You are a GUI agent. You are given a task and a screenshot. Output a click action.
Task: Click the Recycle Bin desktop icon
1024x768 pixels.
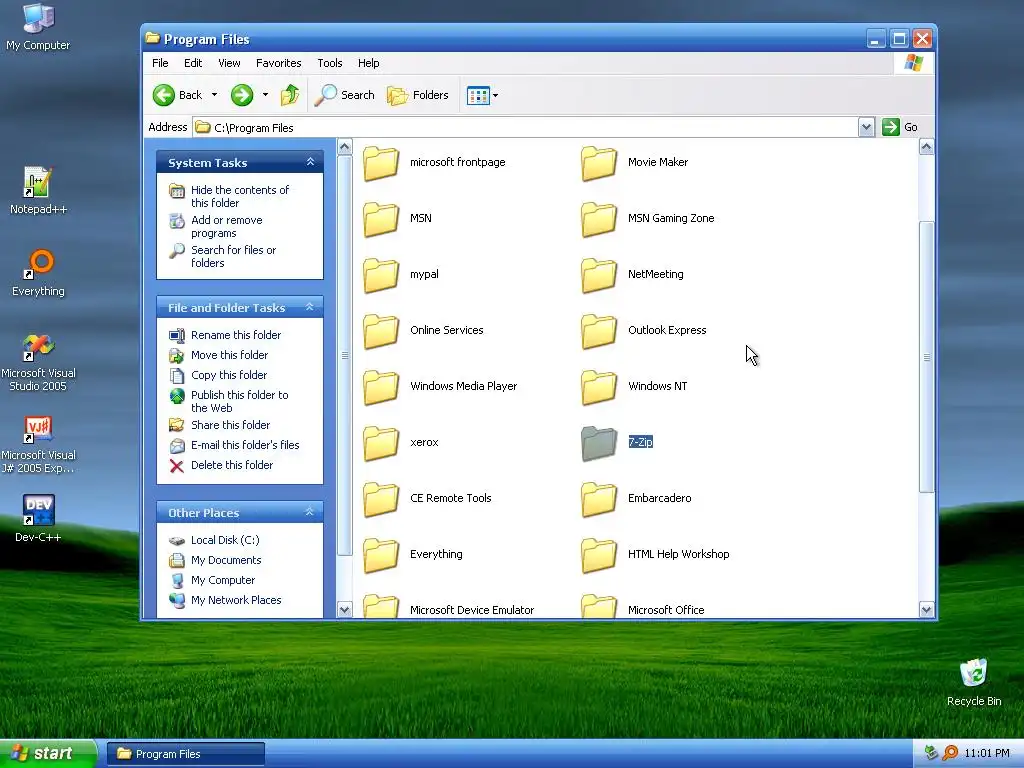click(974, 682)
